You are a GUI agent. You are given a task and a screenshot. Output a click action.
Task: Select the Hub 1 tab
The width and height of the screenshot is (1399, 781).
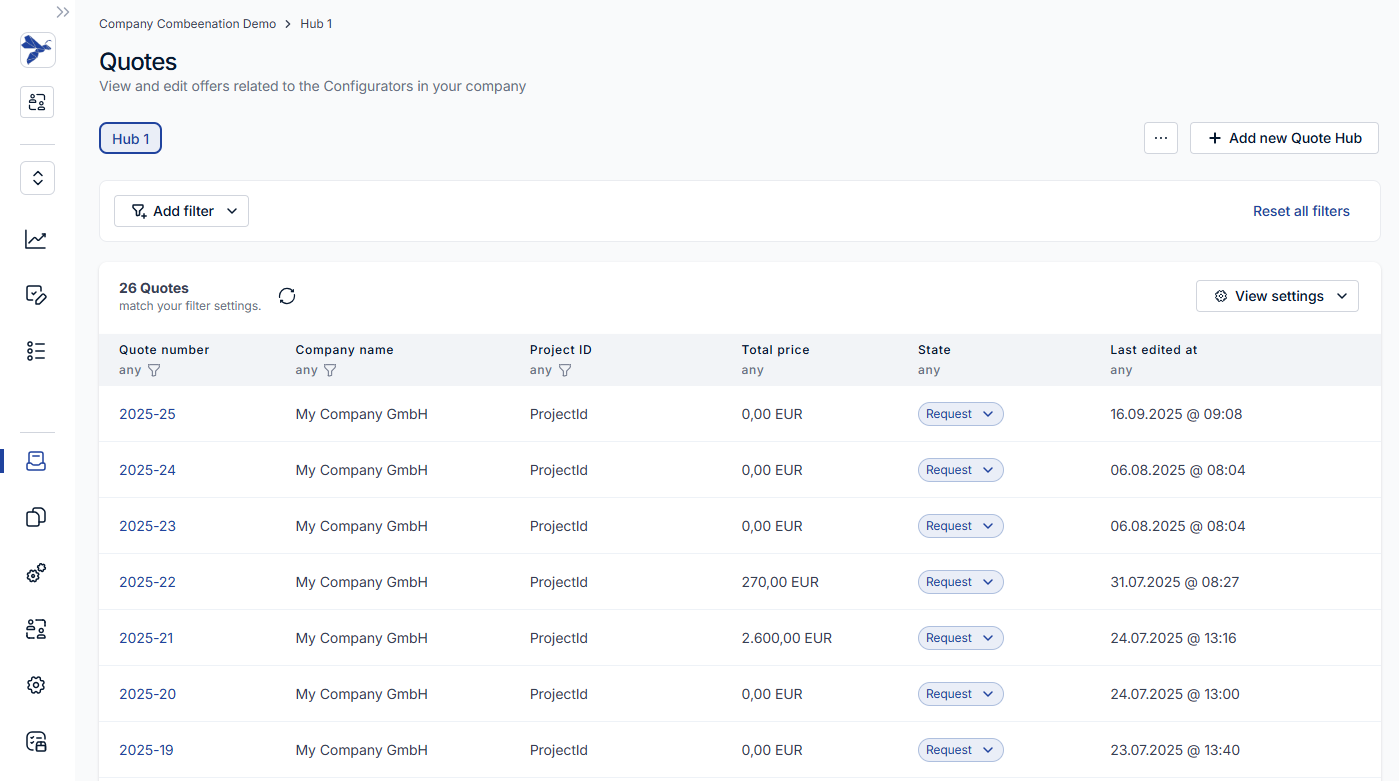[130, 139]
